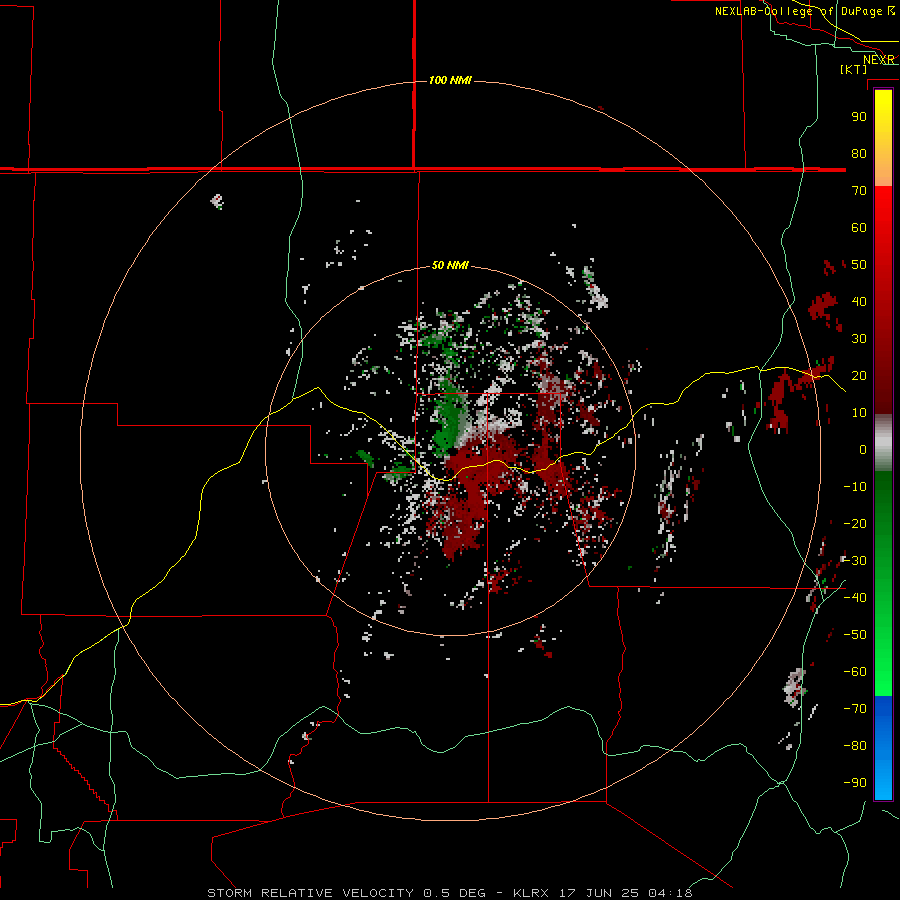Click the 80 value on velocity scale
Viewport: 900px width, 900px height.
[x=859, y=154]
